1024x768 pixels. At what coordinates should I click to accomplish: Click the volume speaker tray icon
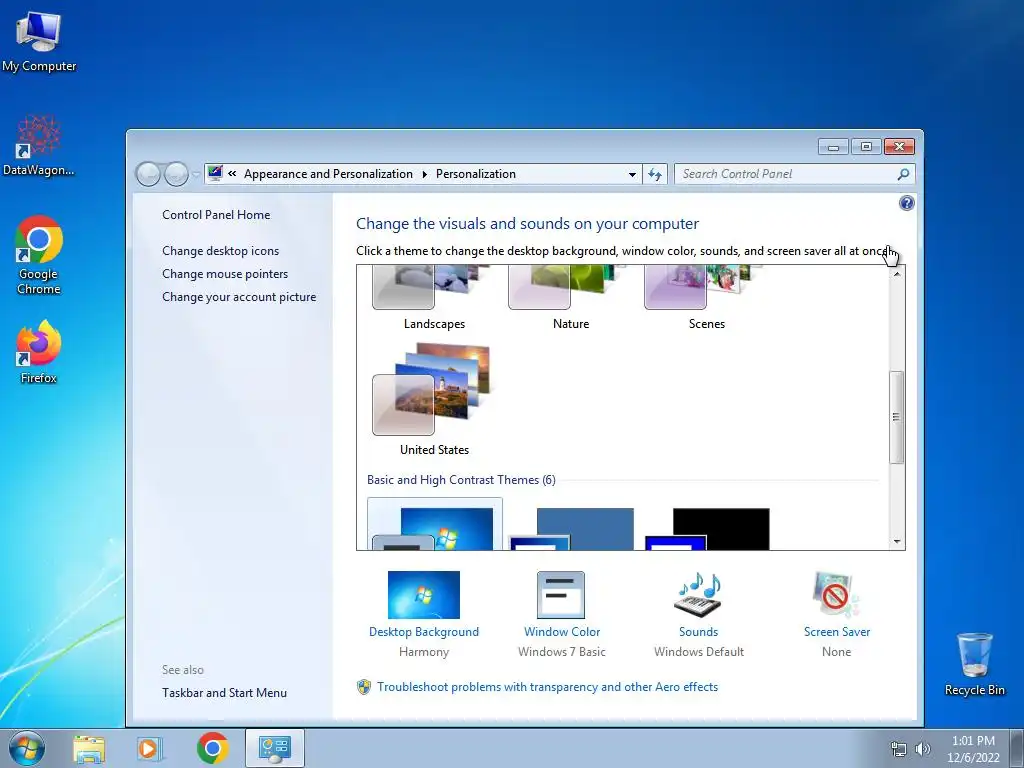click(x=923, y=749)
